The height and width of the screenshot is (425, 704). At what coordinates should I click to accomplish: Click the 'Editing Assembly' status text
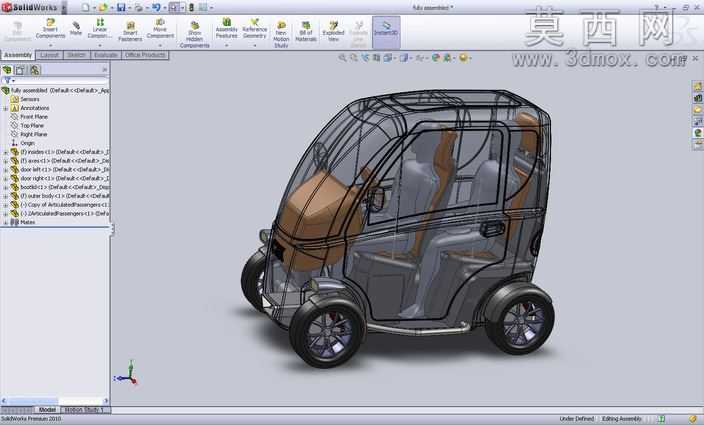[621, 419]
